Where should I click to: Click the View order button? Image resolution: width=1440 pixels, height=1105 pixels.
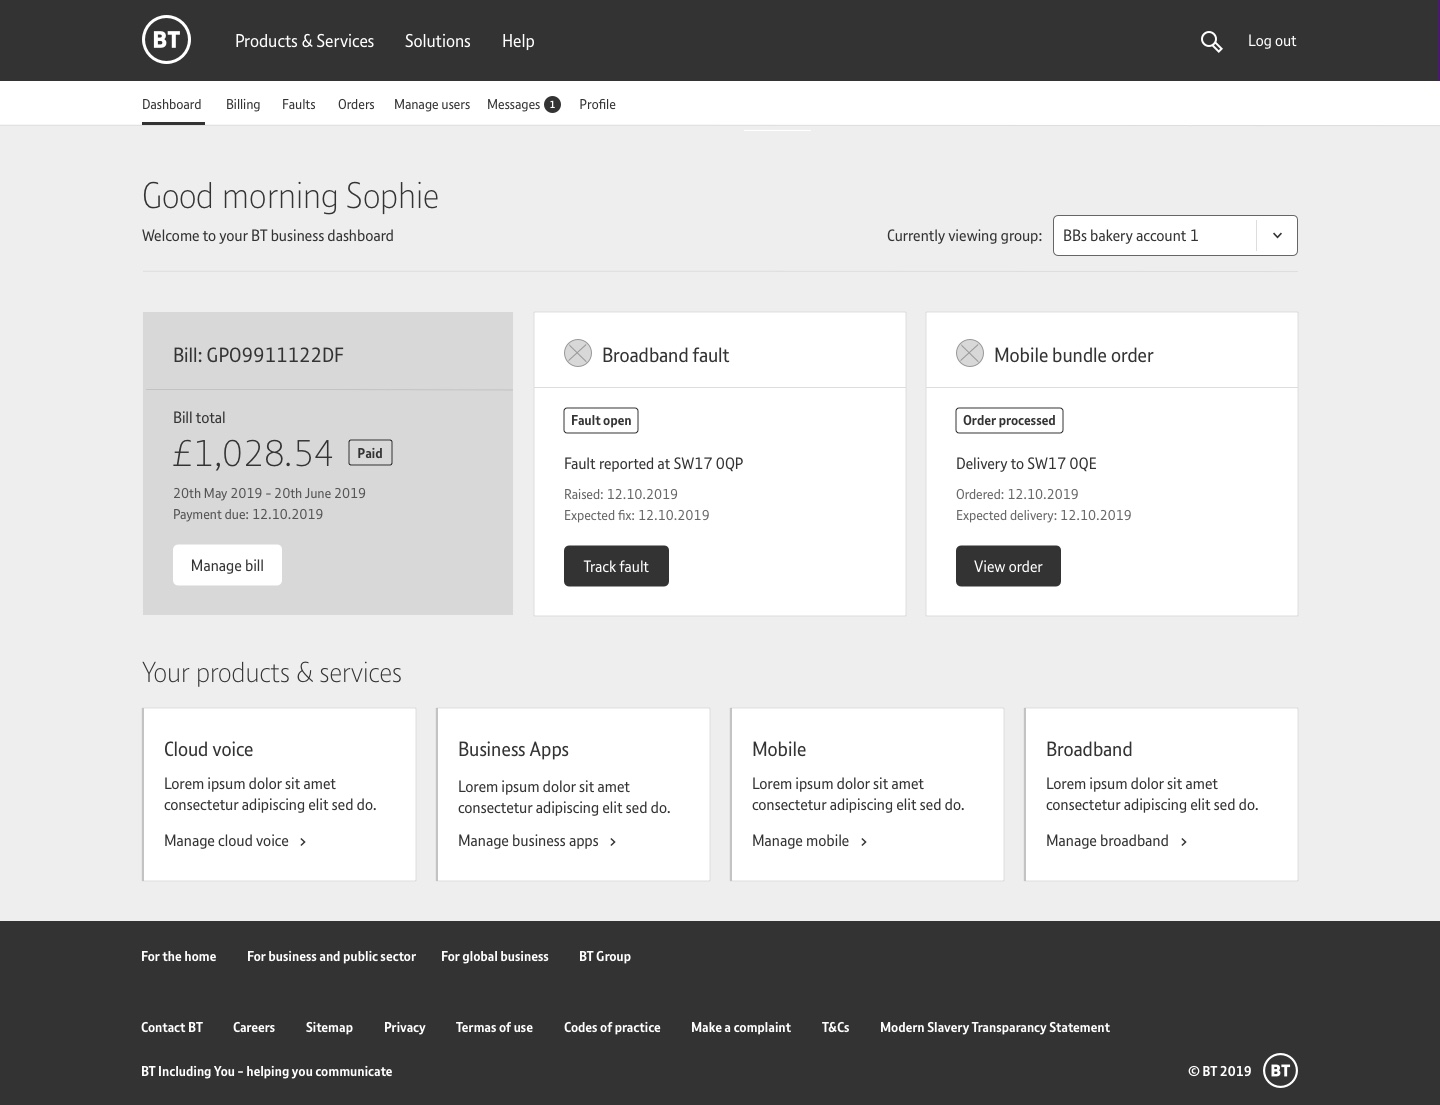pyautogui.click(x=1008, y=566)
